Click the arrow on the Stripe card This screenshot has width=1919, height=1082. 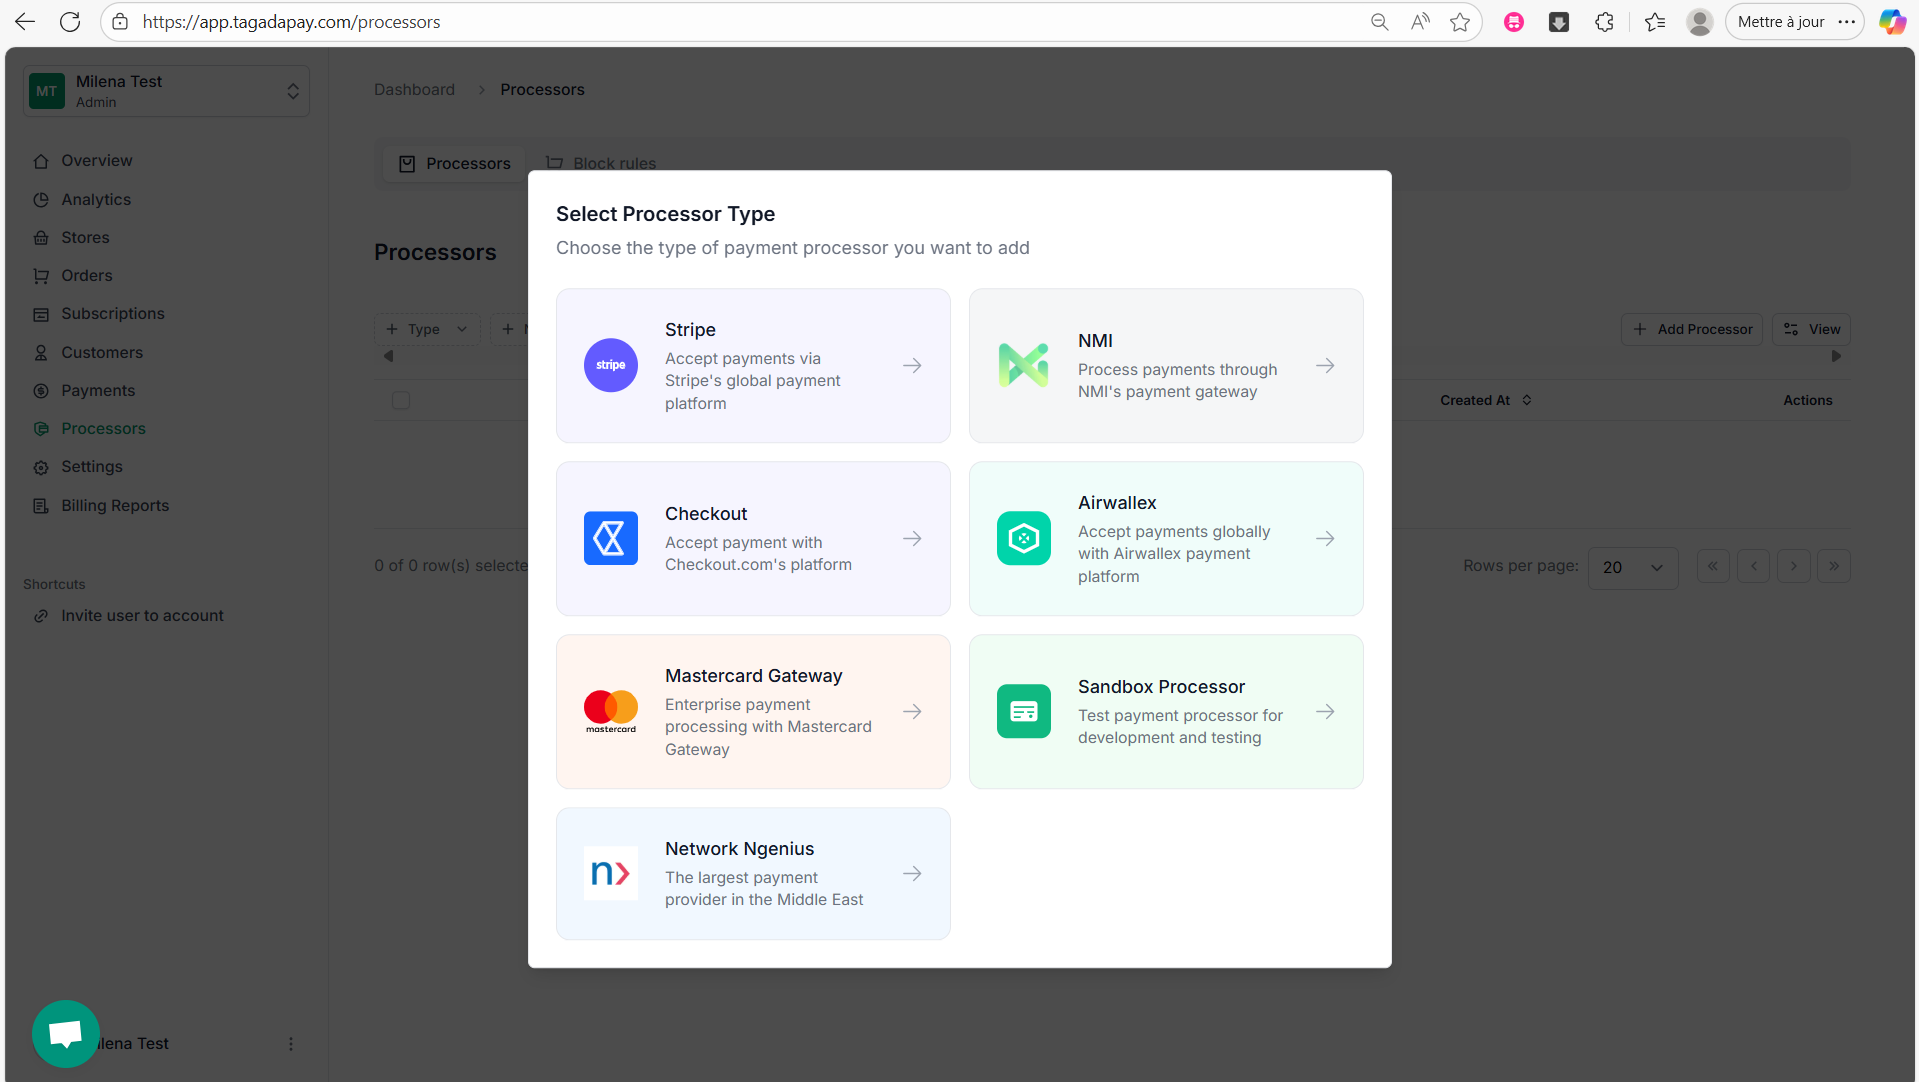click(x=912, y=365)
